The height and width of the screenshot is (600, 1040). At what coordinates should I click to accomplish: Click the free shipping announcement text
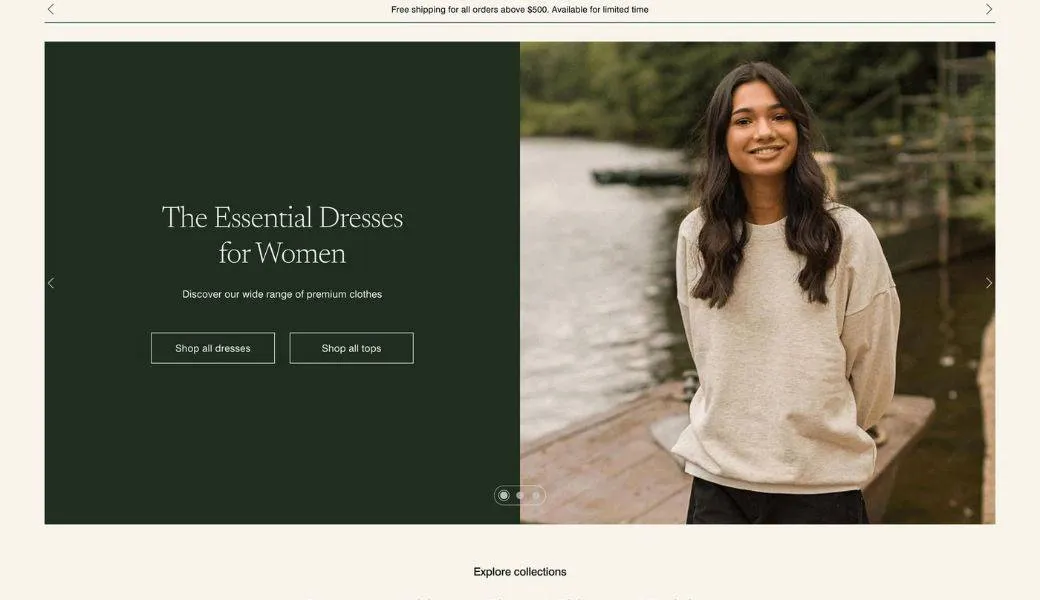[519, 9]
